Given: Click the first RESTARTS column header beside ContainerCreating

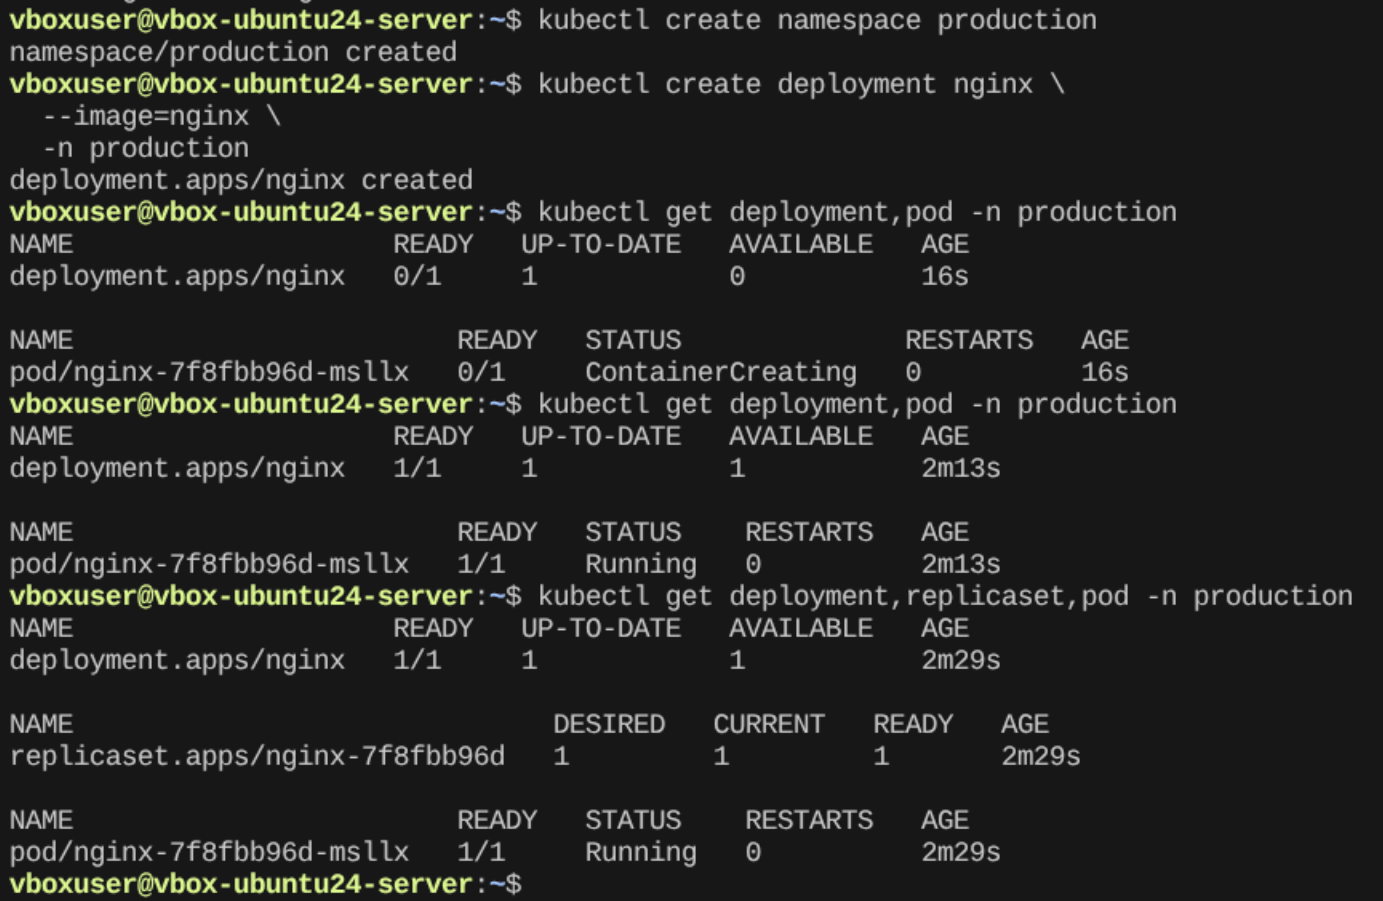Looking at the screenshot, I should coord(969,340).
